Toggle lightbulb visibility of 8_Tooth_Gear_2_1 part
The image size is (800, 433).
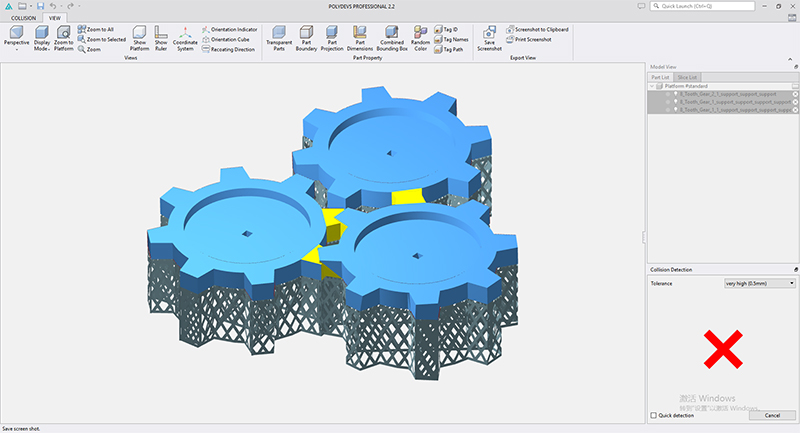pyautogui.click(x=676, y=94)
